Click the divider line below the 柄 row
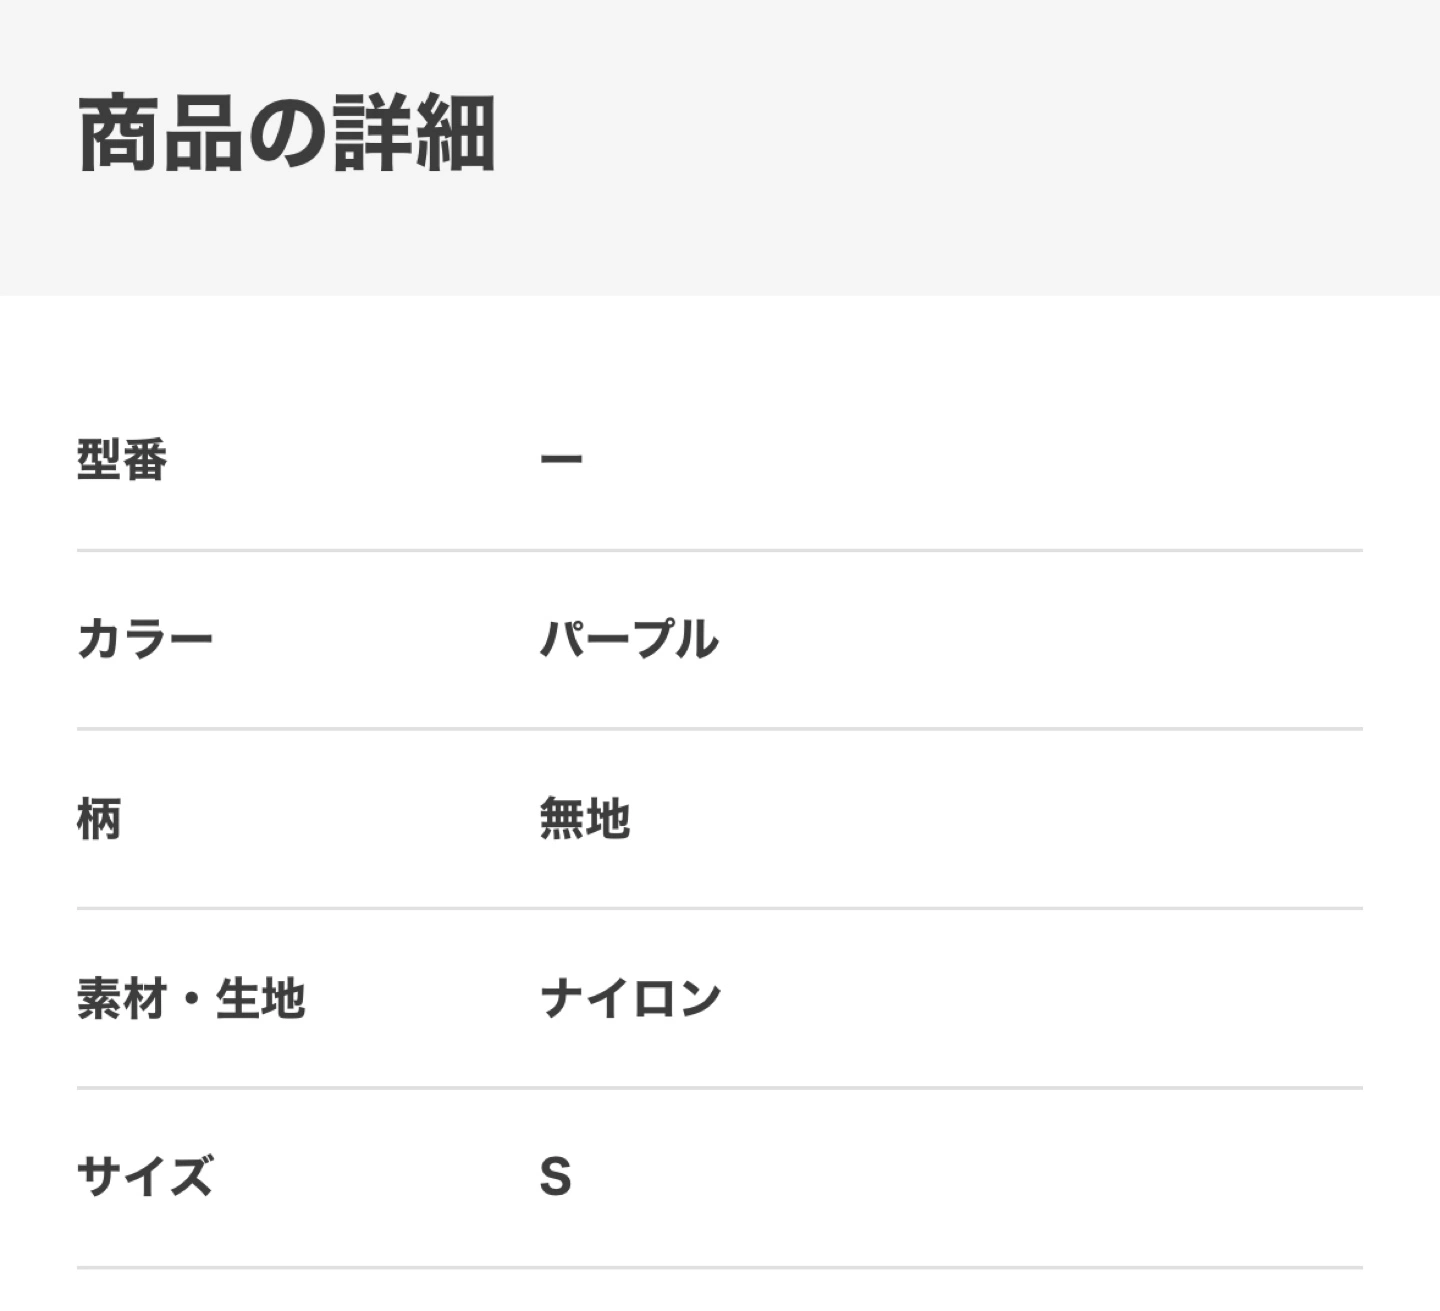 tap(720, 908)
